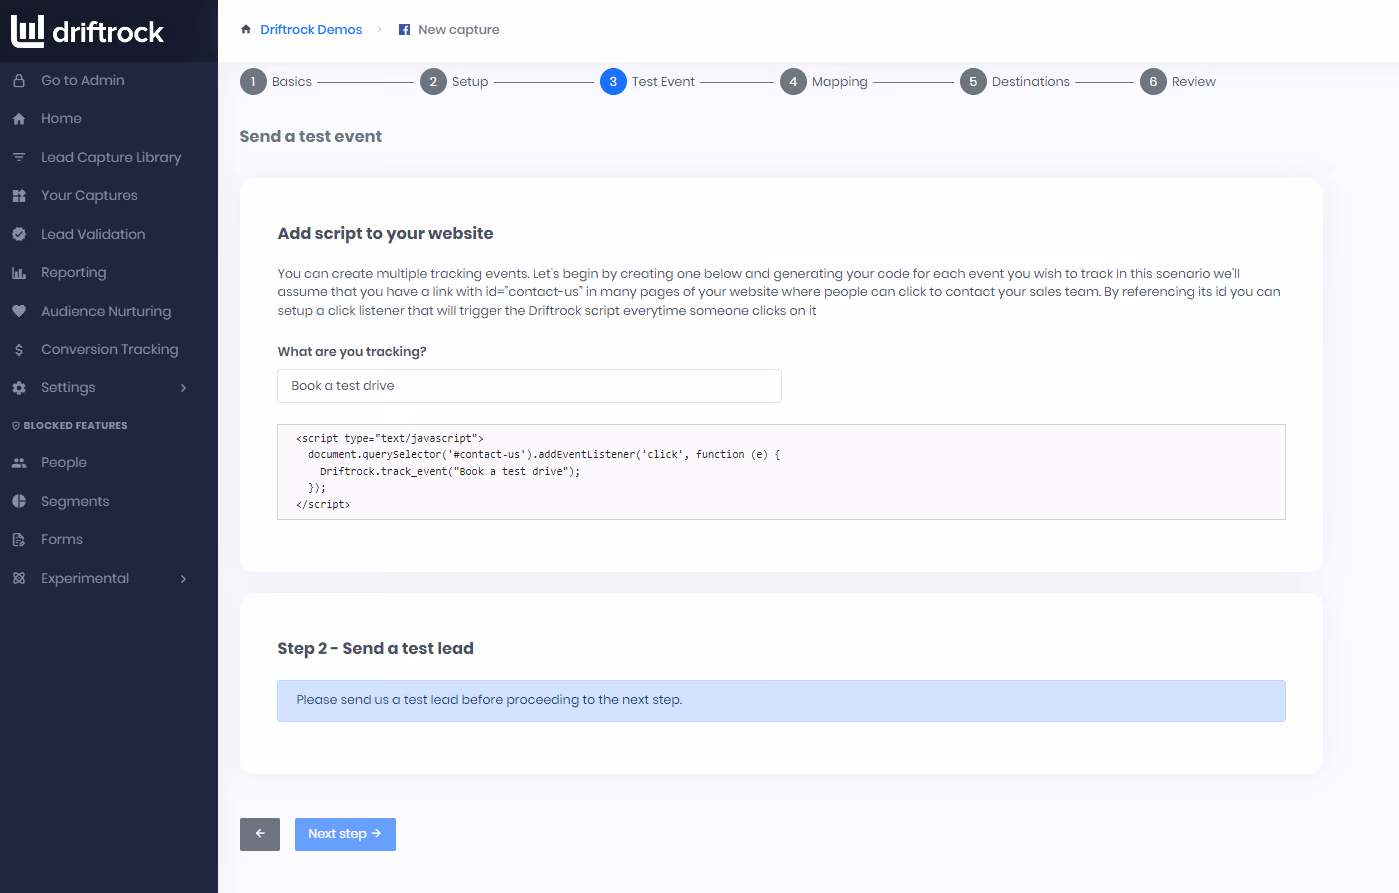
Task: Click the Home house icon in sidebar
Action: [x=19, y=118]
